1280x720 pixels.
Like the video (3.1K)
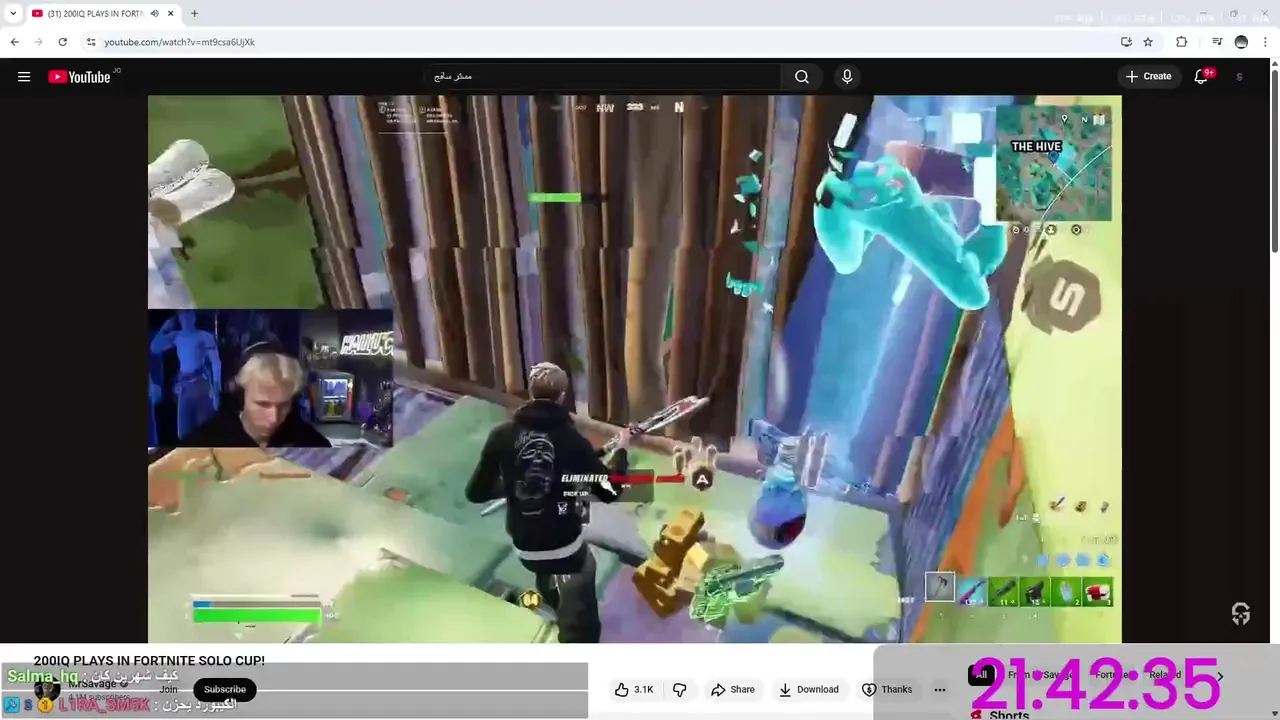(635, 689)
